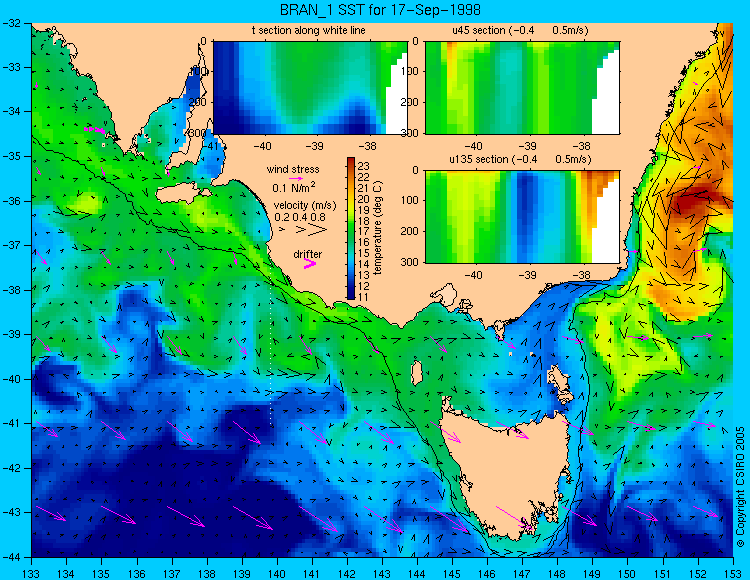
Task: Click the 'velocity (m/s)' legend label
Action: 305,206
